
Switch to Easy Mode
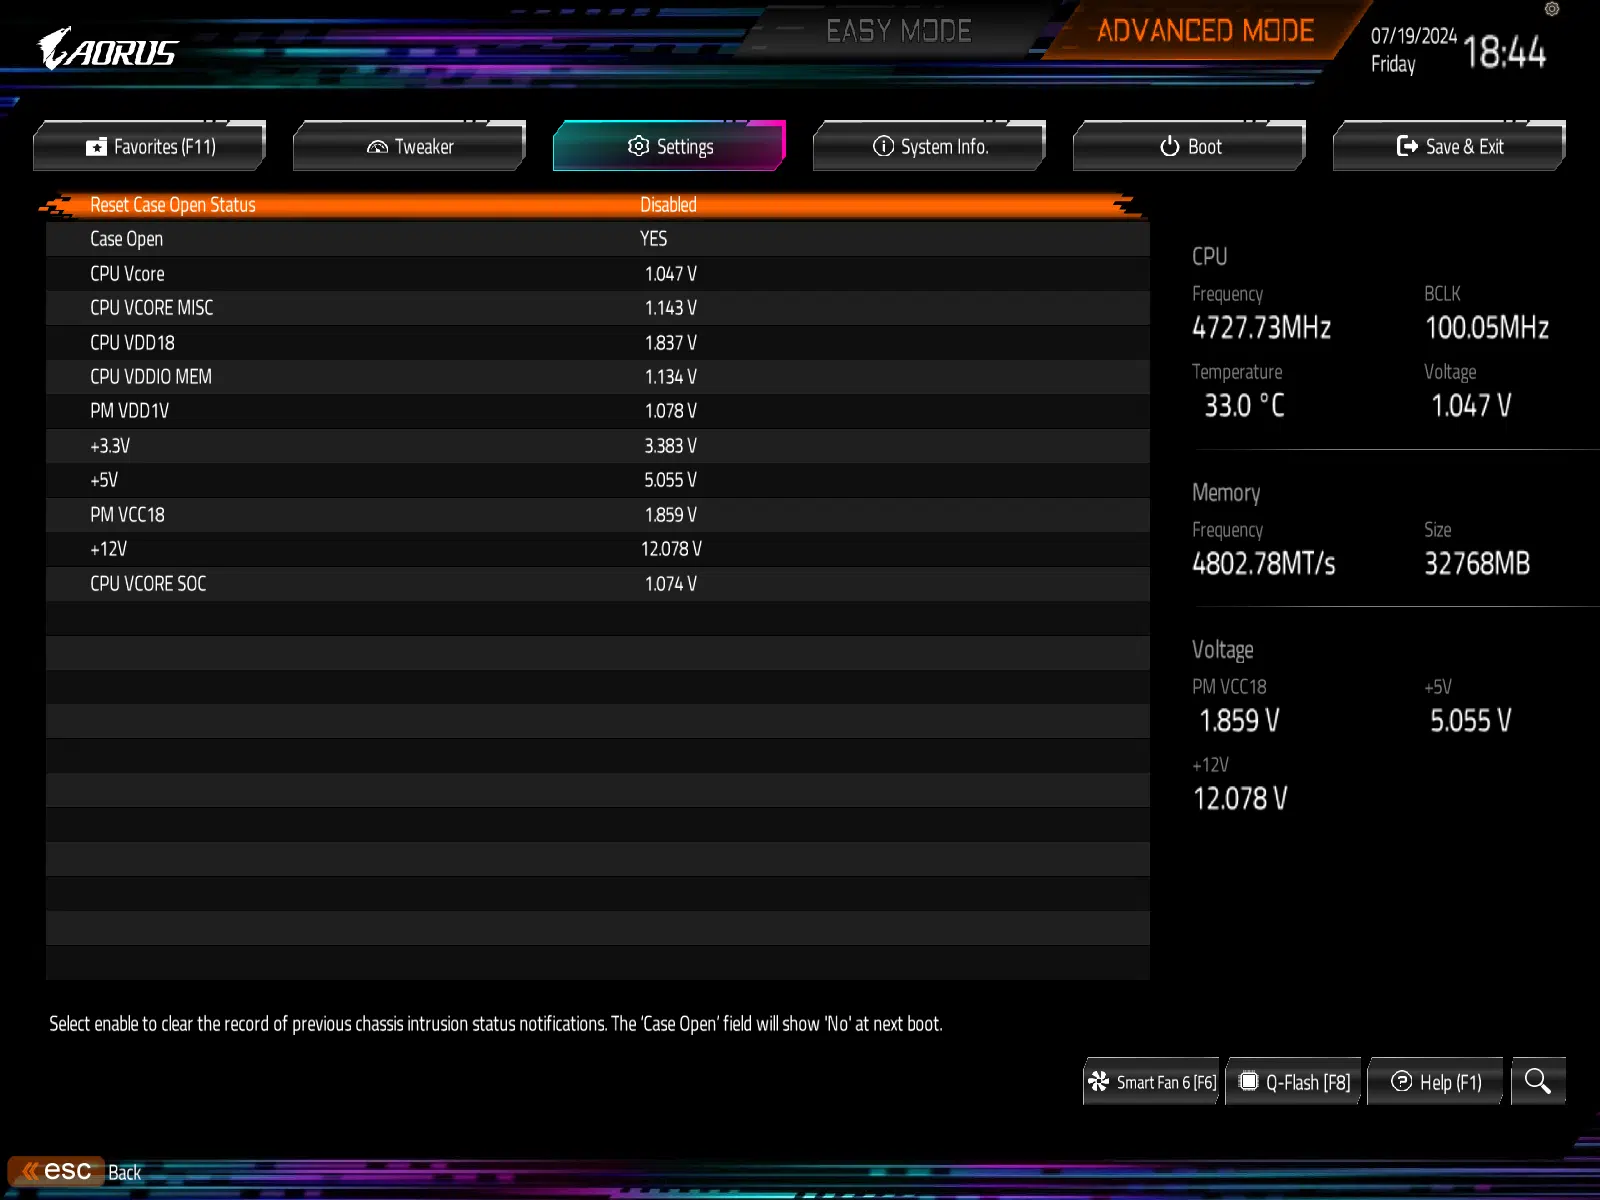899,31
